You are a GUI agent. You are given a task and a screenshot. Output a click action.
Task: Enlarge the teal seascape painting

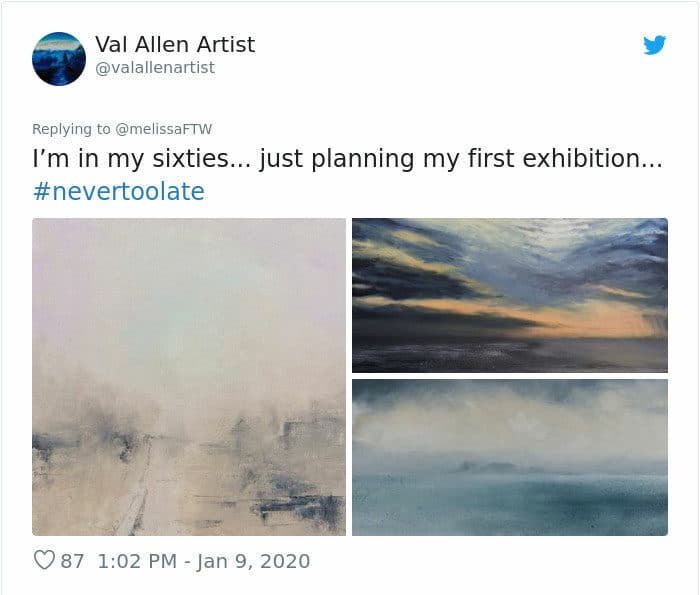tap(509, 457)
